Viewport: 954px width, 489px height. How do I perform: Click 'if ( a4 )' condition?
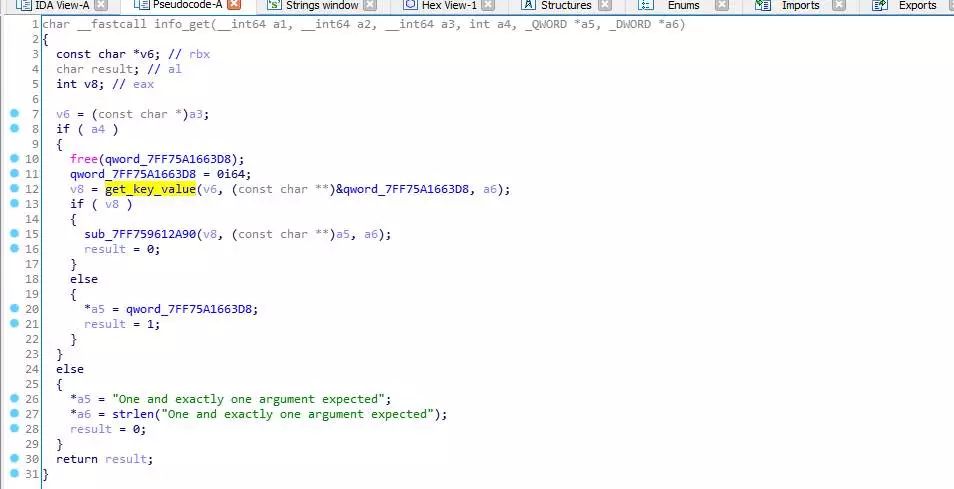87,129
